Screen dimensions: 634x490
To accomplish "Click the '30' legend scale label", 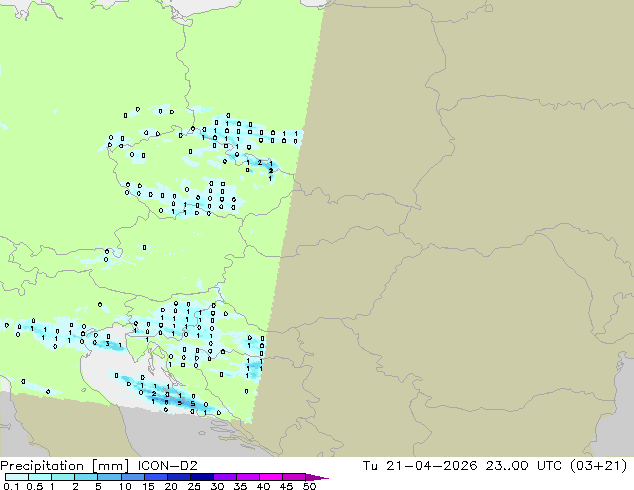I will pos(217,486).
